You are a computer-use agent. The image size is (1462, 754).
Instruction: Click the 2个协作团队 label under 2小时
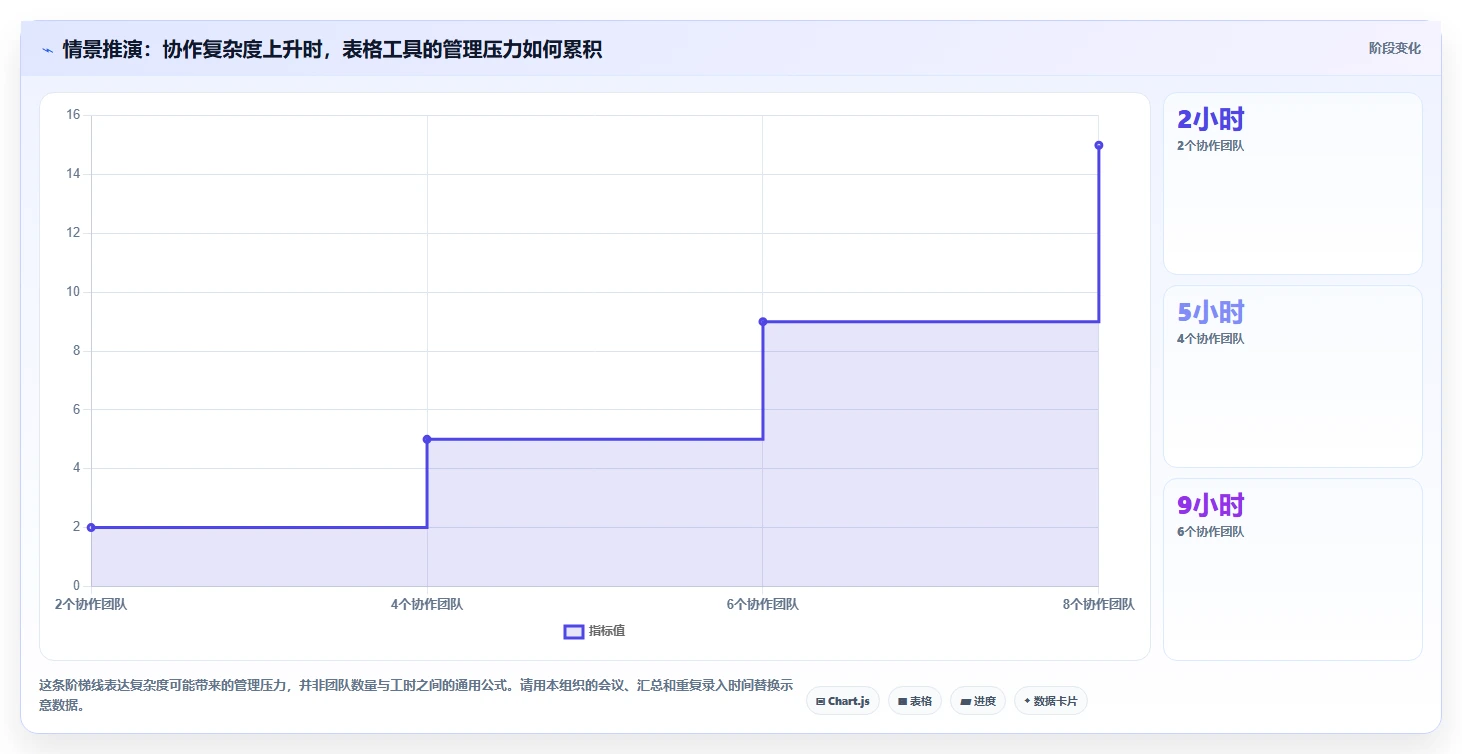[x=1210, y=146]
